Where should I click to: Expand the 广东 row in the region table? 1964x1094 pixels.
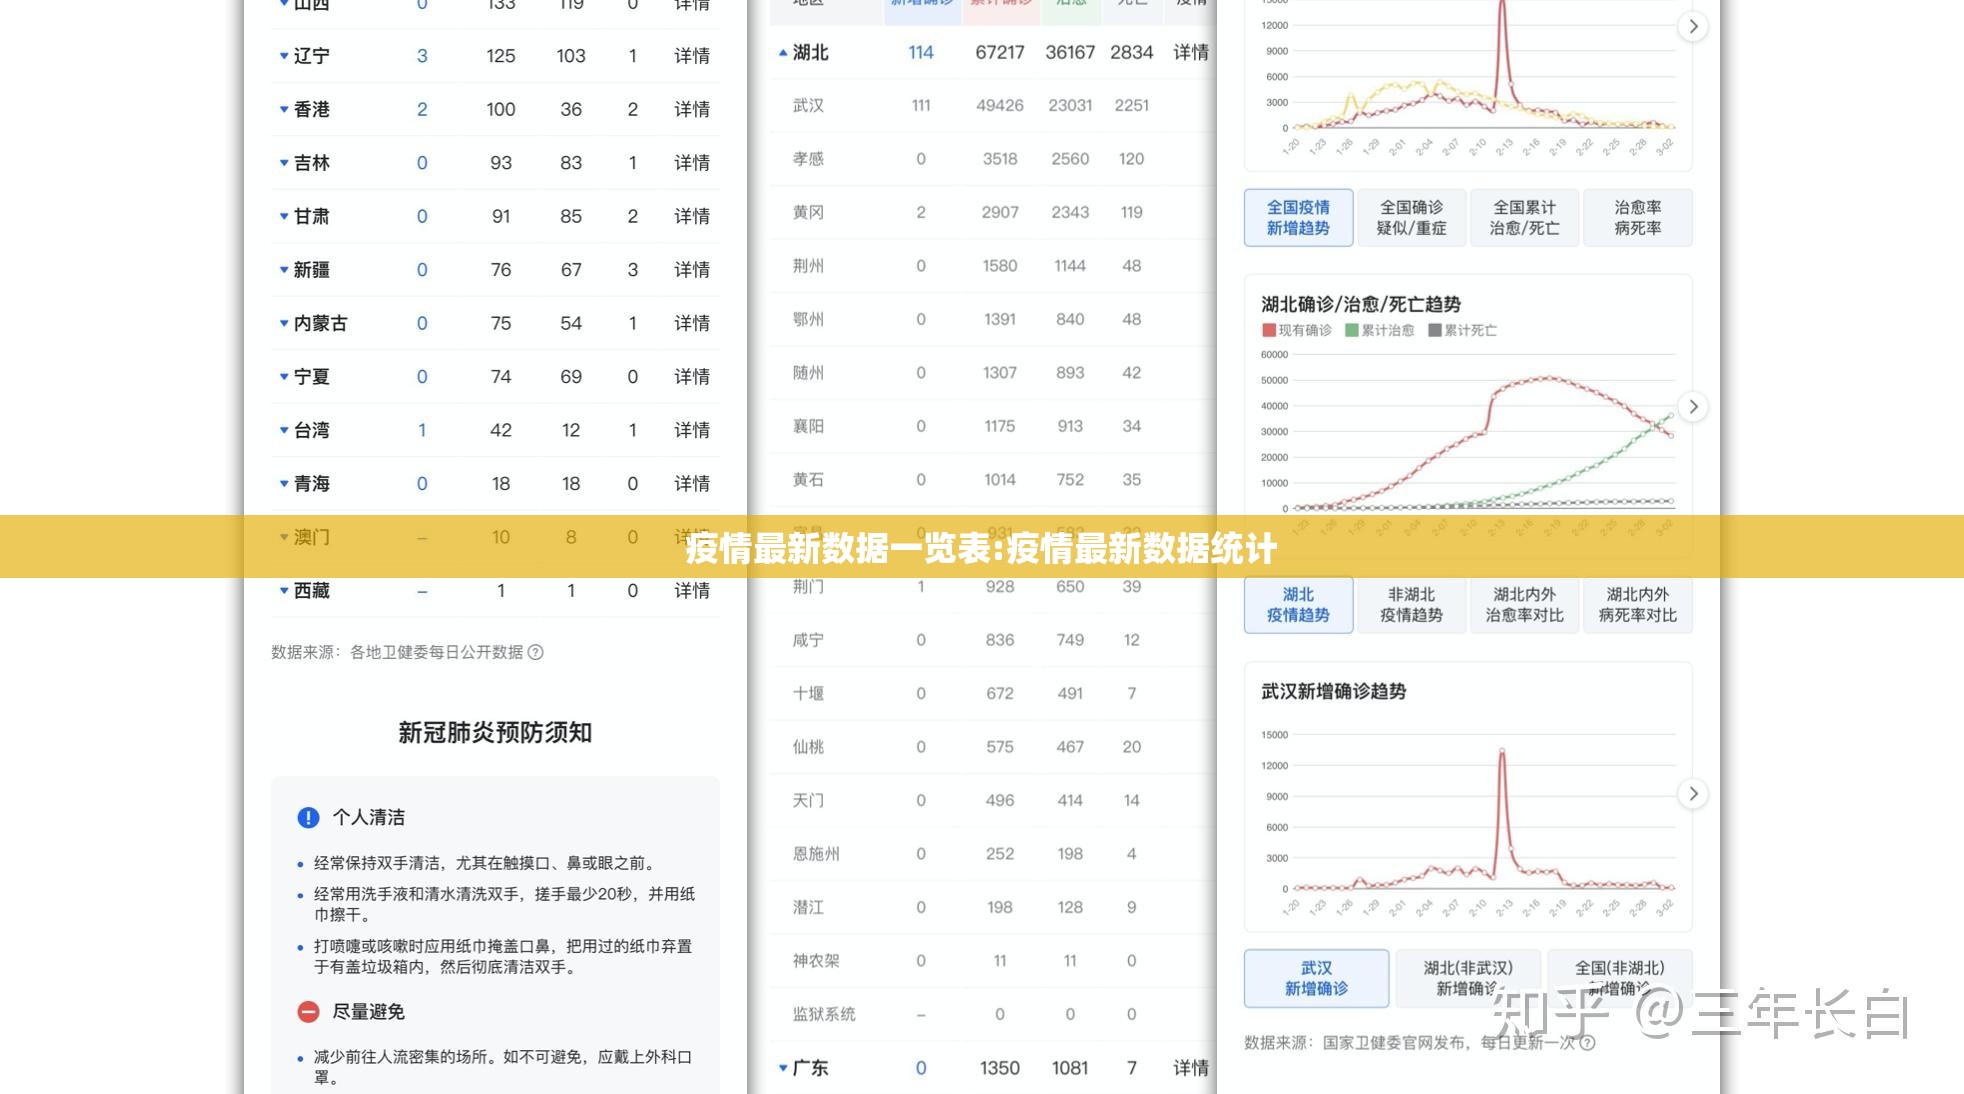(782, 1067)
